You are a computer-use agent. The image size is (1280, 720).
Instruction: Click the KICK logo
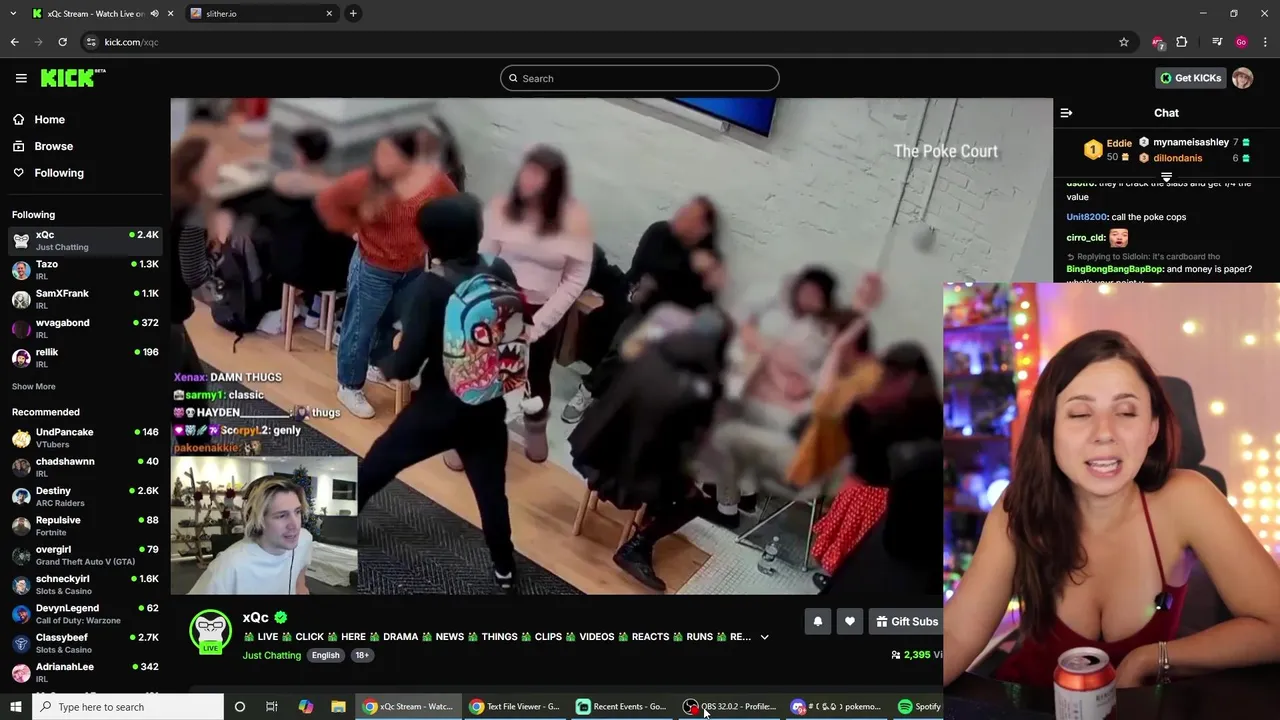[73, 78]
